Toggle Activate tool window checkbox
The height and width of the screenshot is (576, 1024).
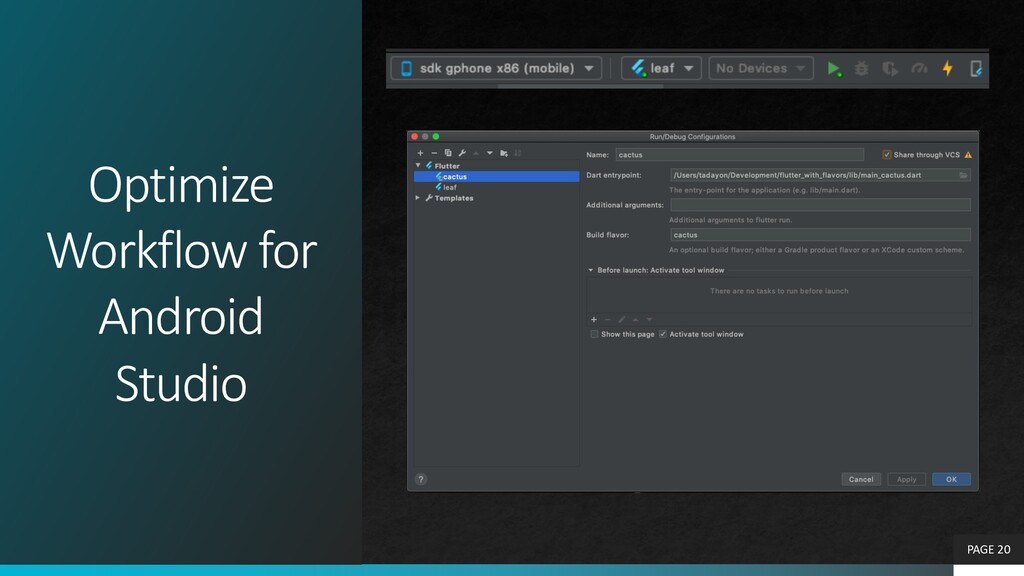(x=663, y=334)
